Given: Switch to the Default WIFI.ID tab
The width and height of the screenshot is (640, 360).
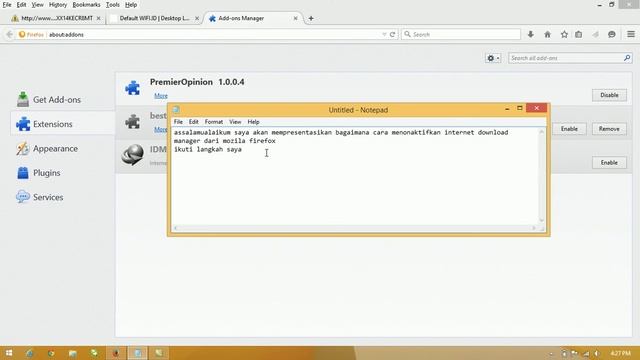Looking at the screenshot, I should coord(154,18).
